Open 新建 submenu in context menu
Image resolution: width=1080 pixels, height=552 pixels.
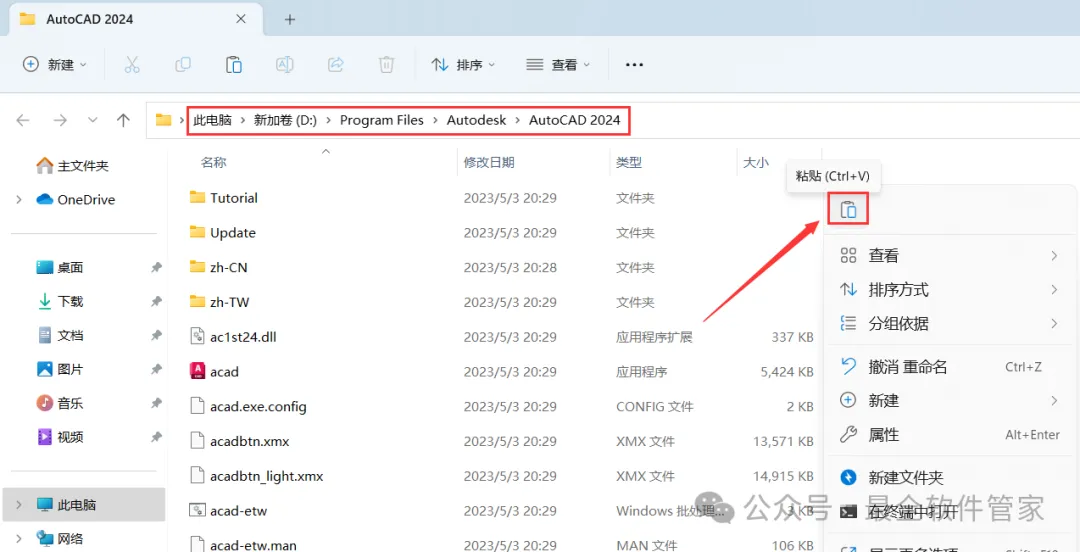tap(948, 400)
